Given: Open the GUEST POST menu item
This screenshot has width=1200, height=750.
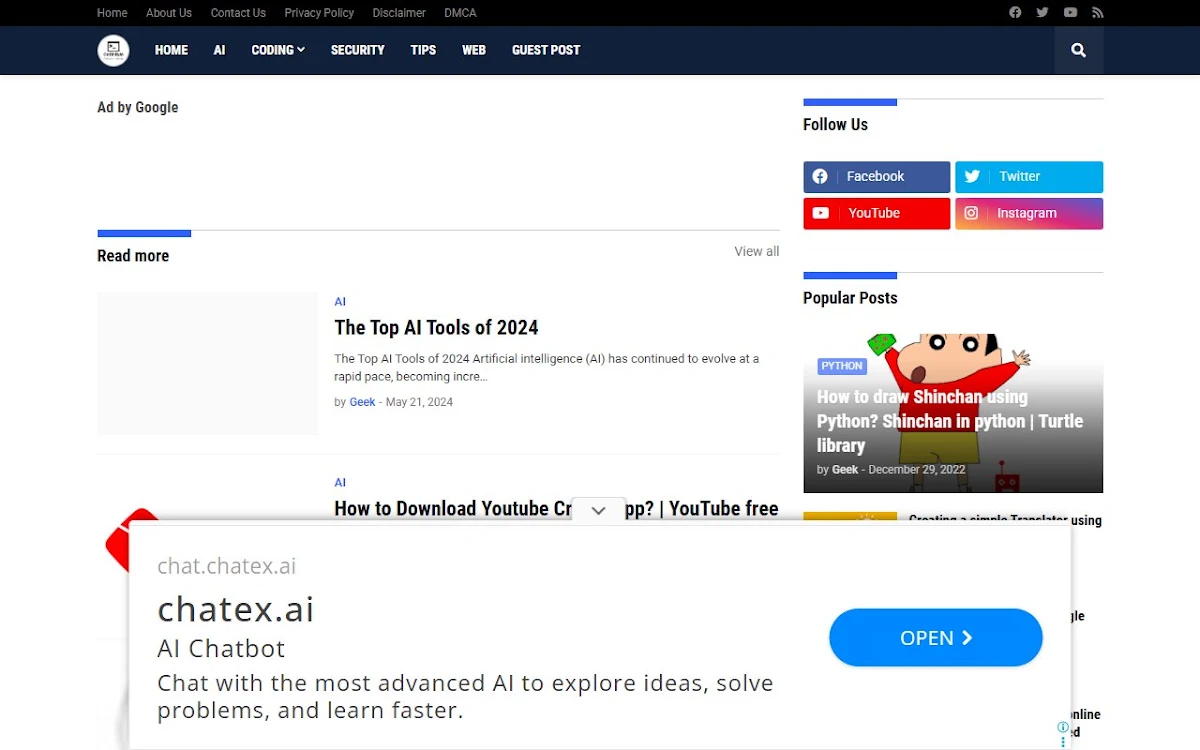Looking at the screenshot, I should point(546,50).
